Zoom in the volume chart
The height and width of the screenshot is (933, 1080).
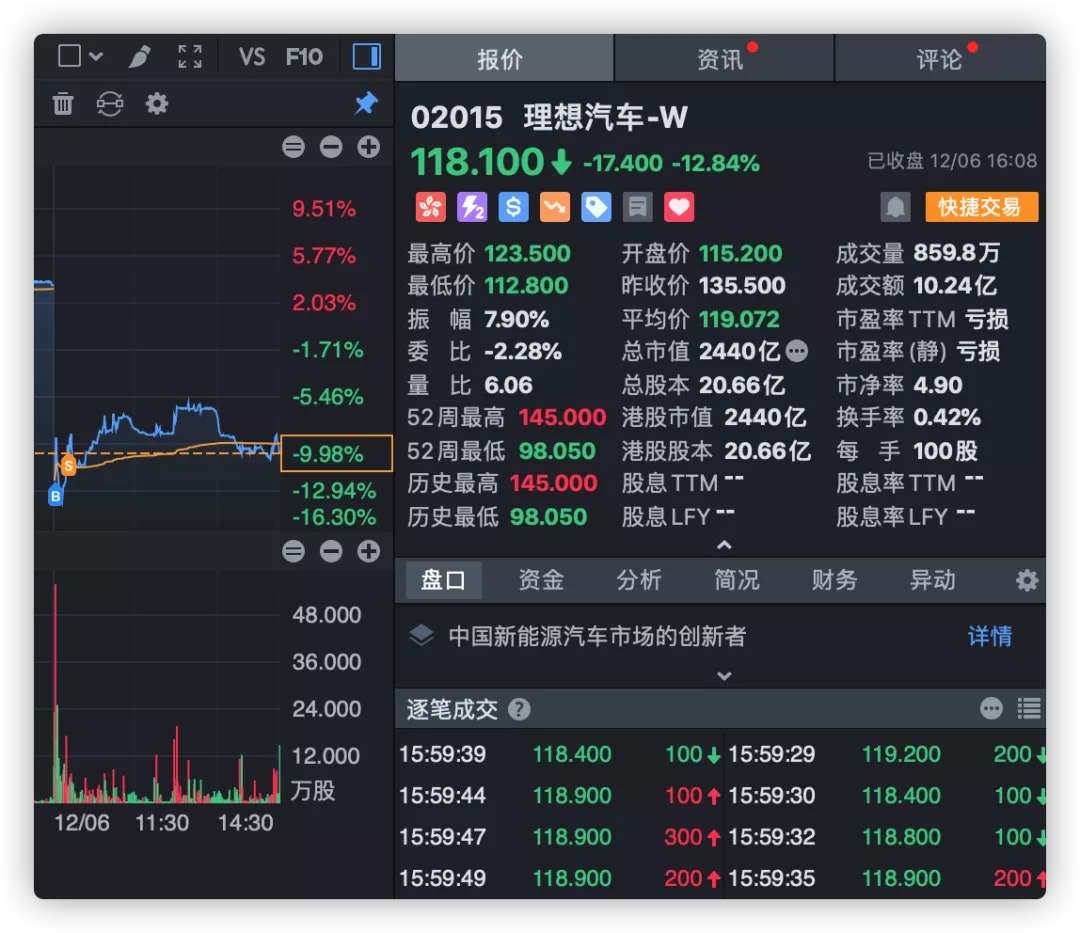pos(368,551)
